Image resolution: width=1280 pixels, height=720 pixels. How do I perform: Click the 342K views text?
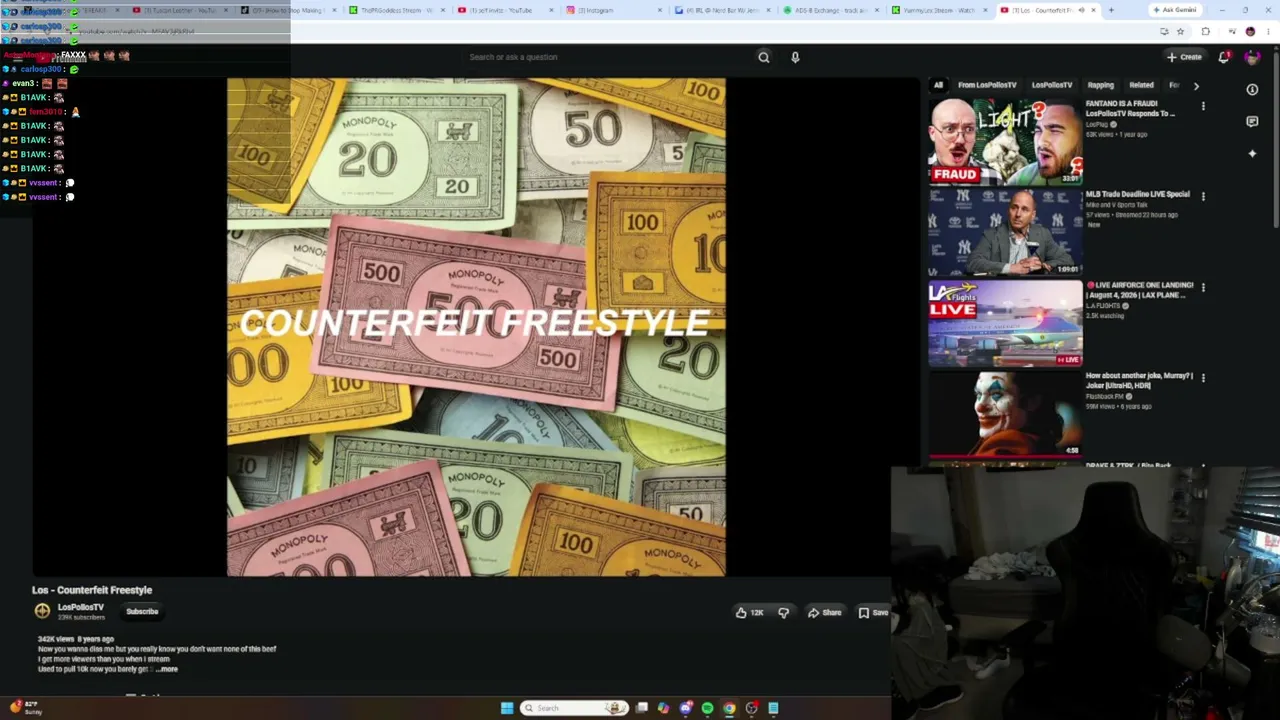point(56,639)
